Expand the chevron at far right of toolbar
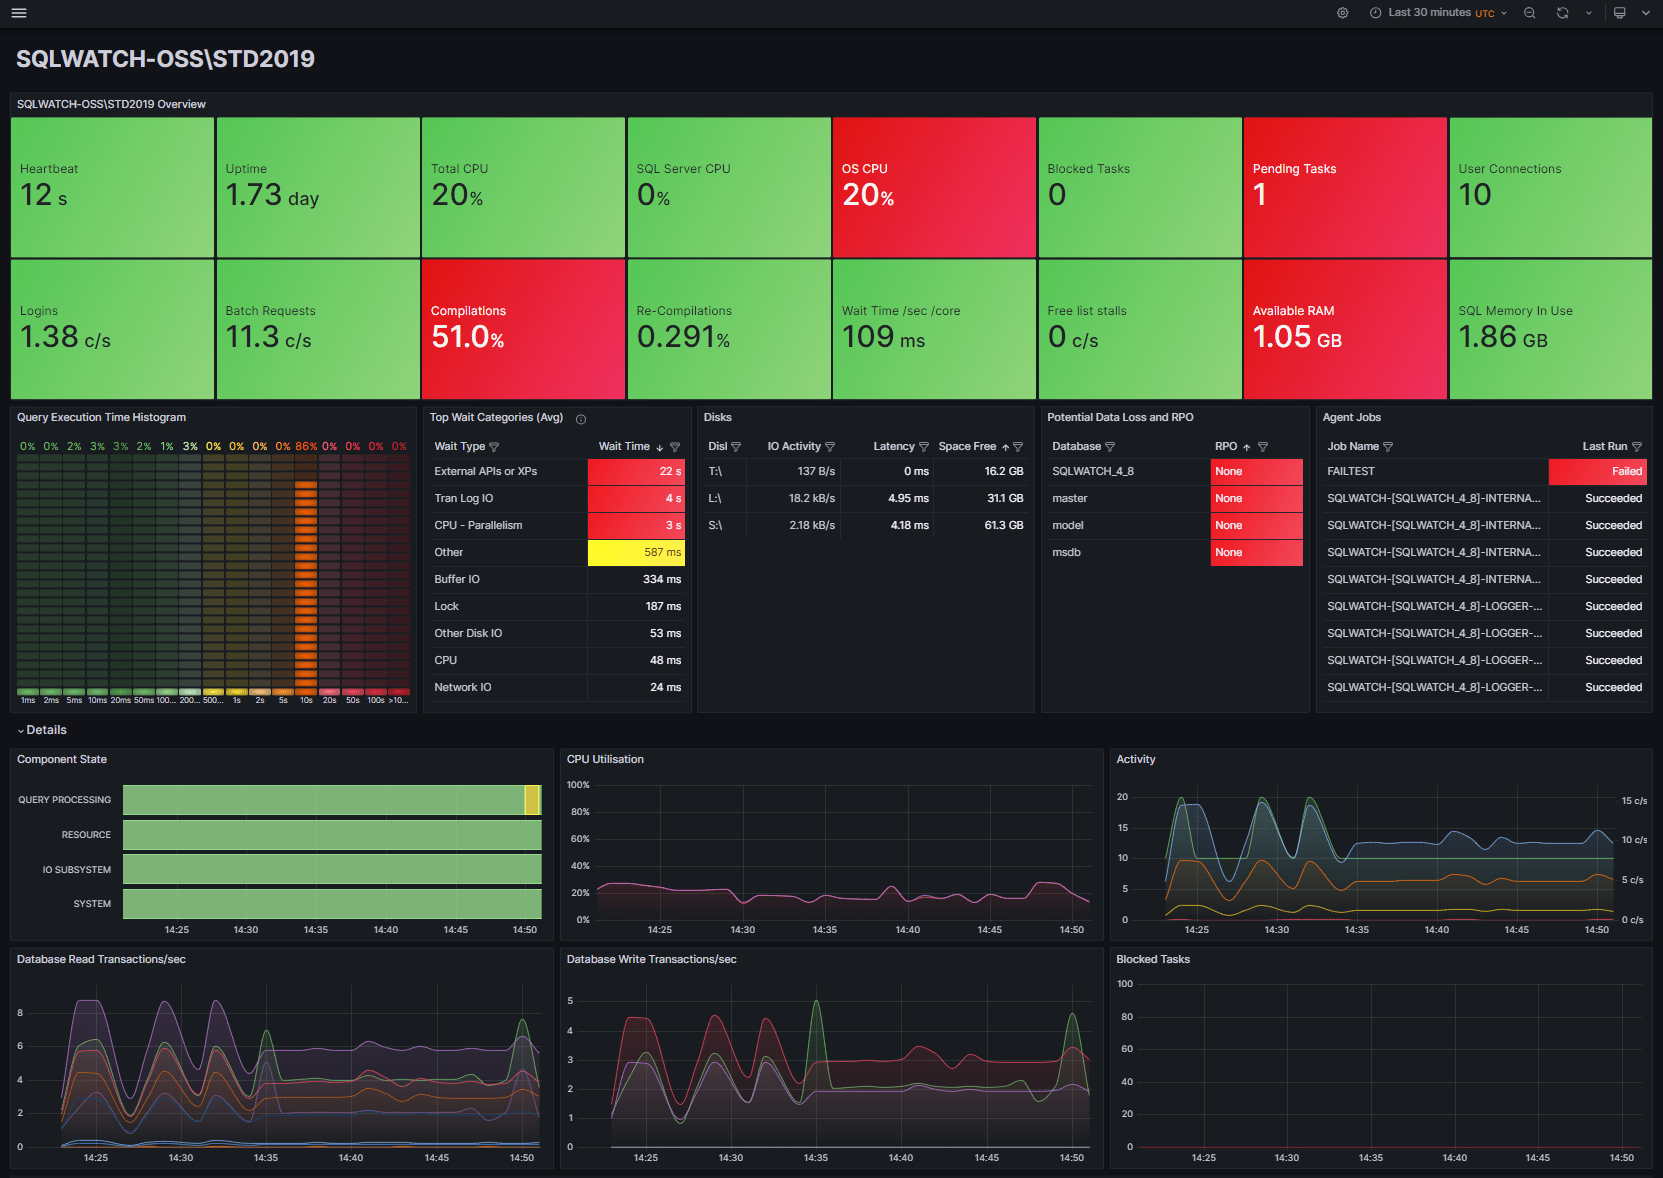Image resolution: width=1663 pixels, height=1178 pixels. pyautogui.click(x=1645, y=13)
